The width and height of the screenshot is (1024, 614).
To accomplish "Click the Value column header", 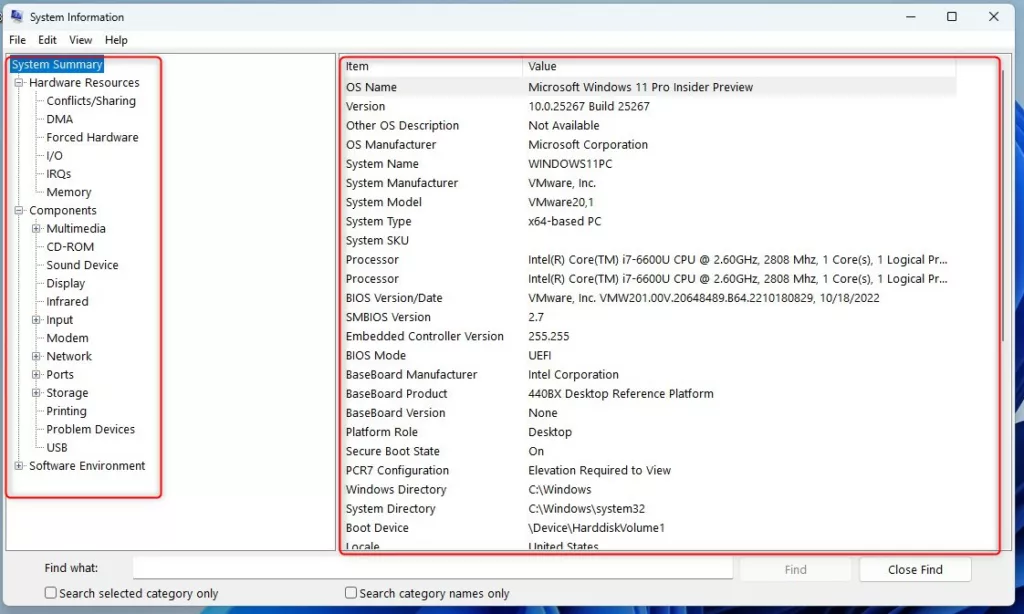I will click(x=739, y=66).
